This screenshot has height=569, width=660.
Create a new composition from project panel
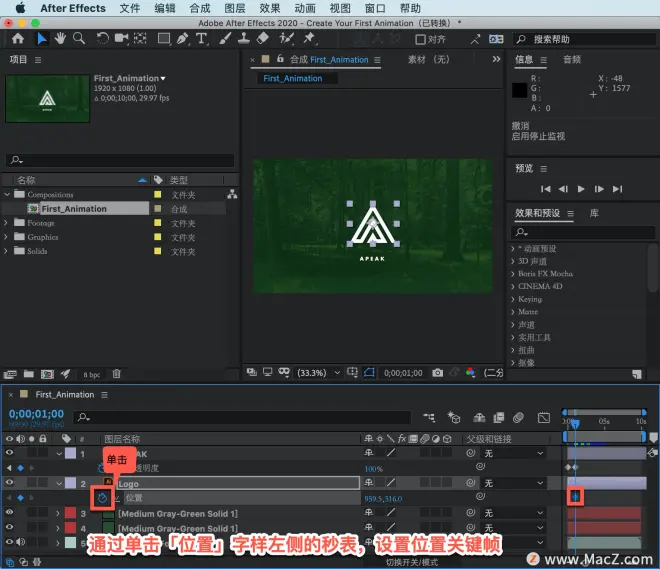[x=47, y=374]
